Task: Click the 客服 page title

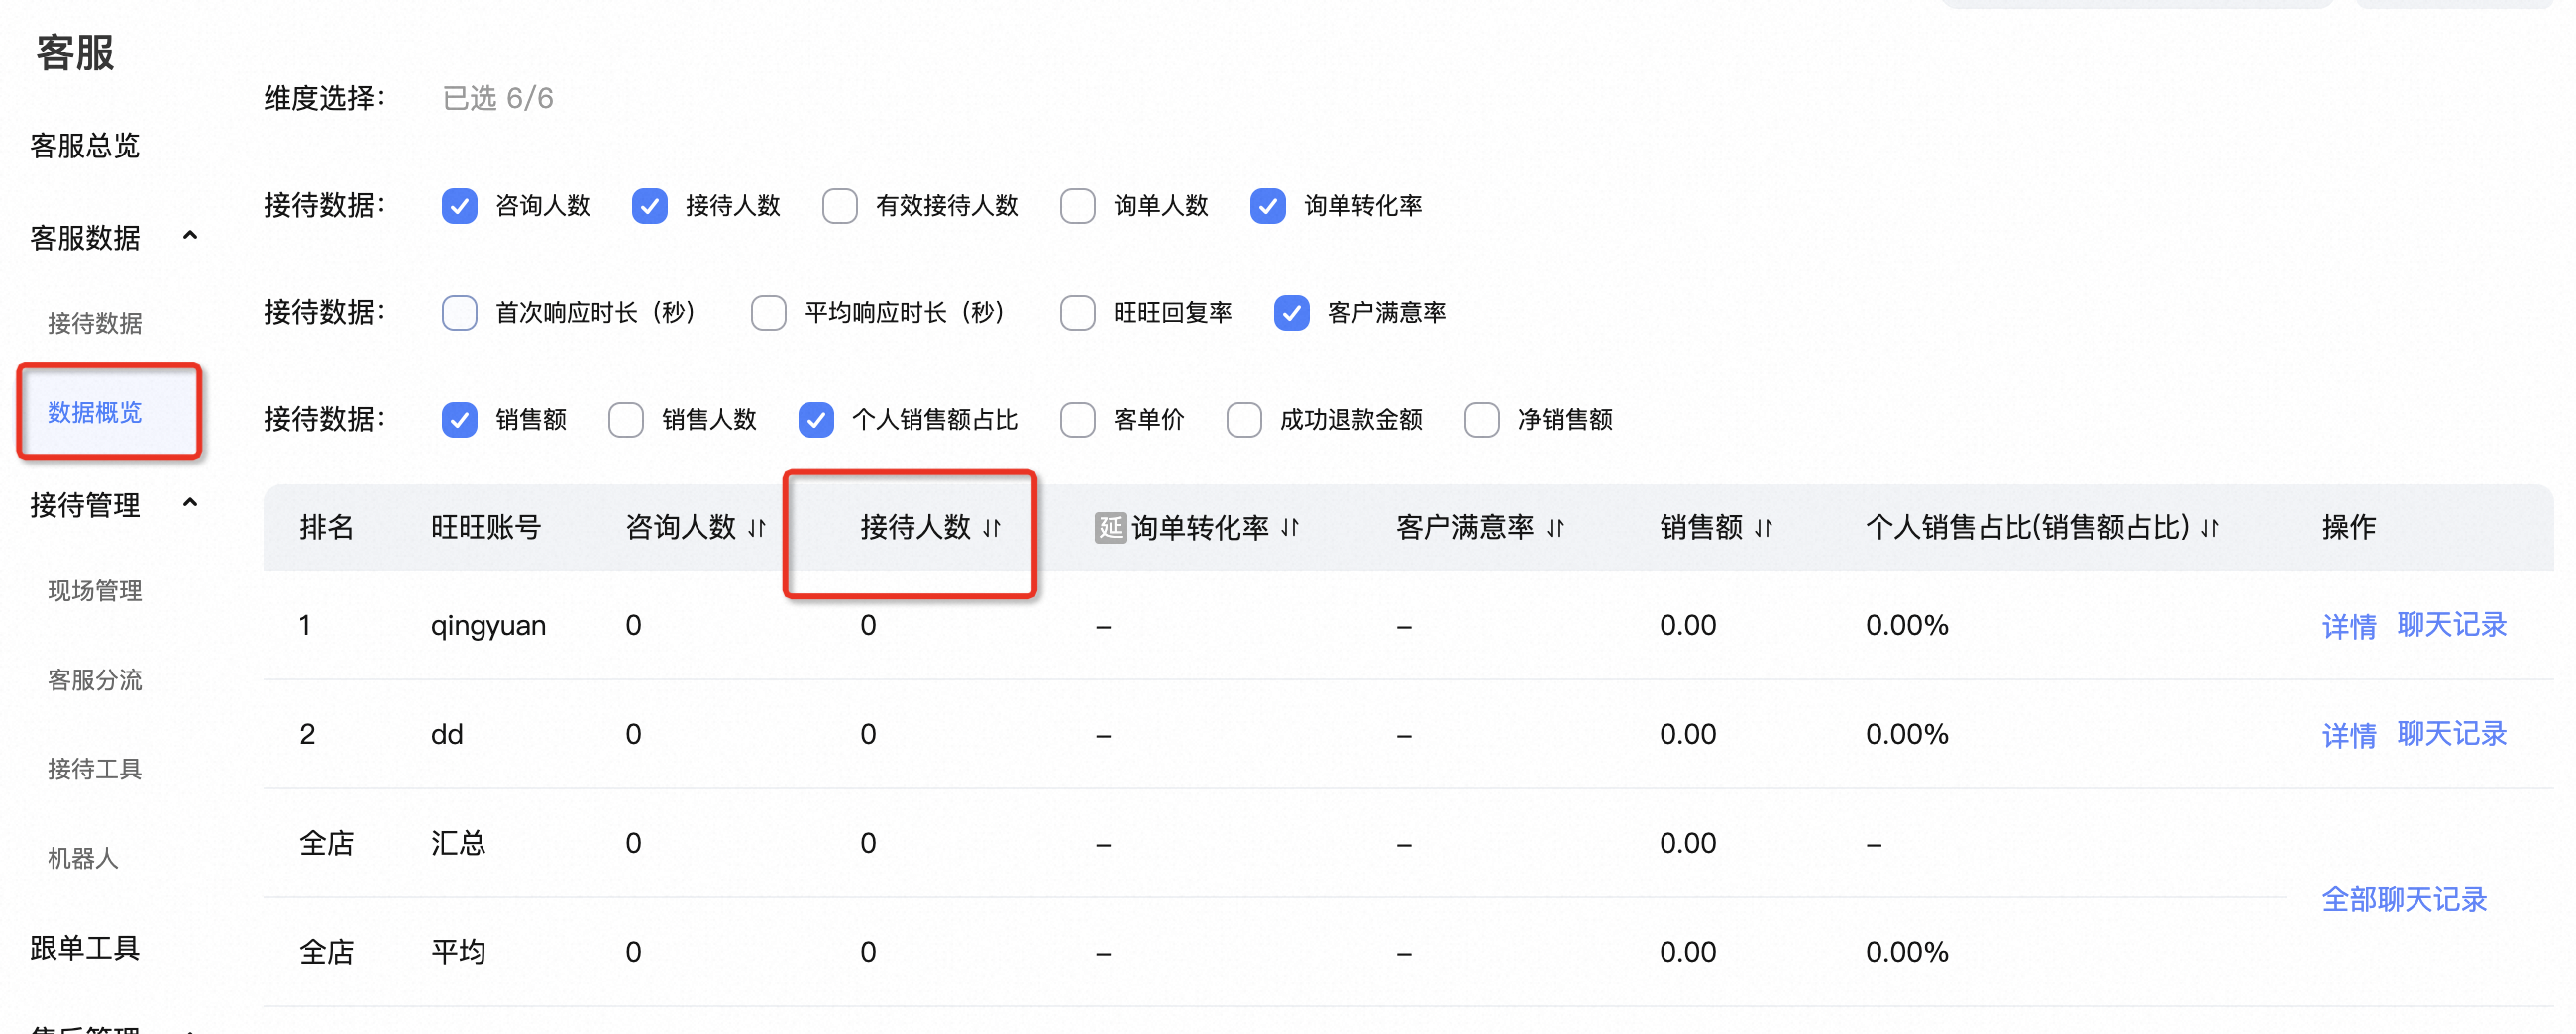Action: (x=75, y=53)
